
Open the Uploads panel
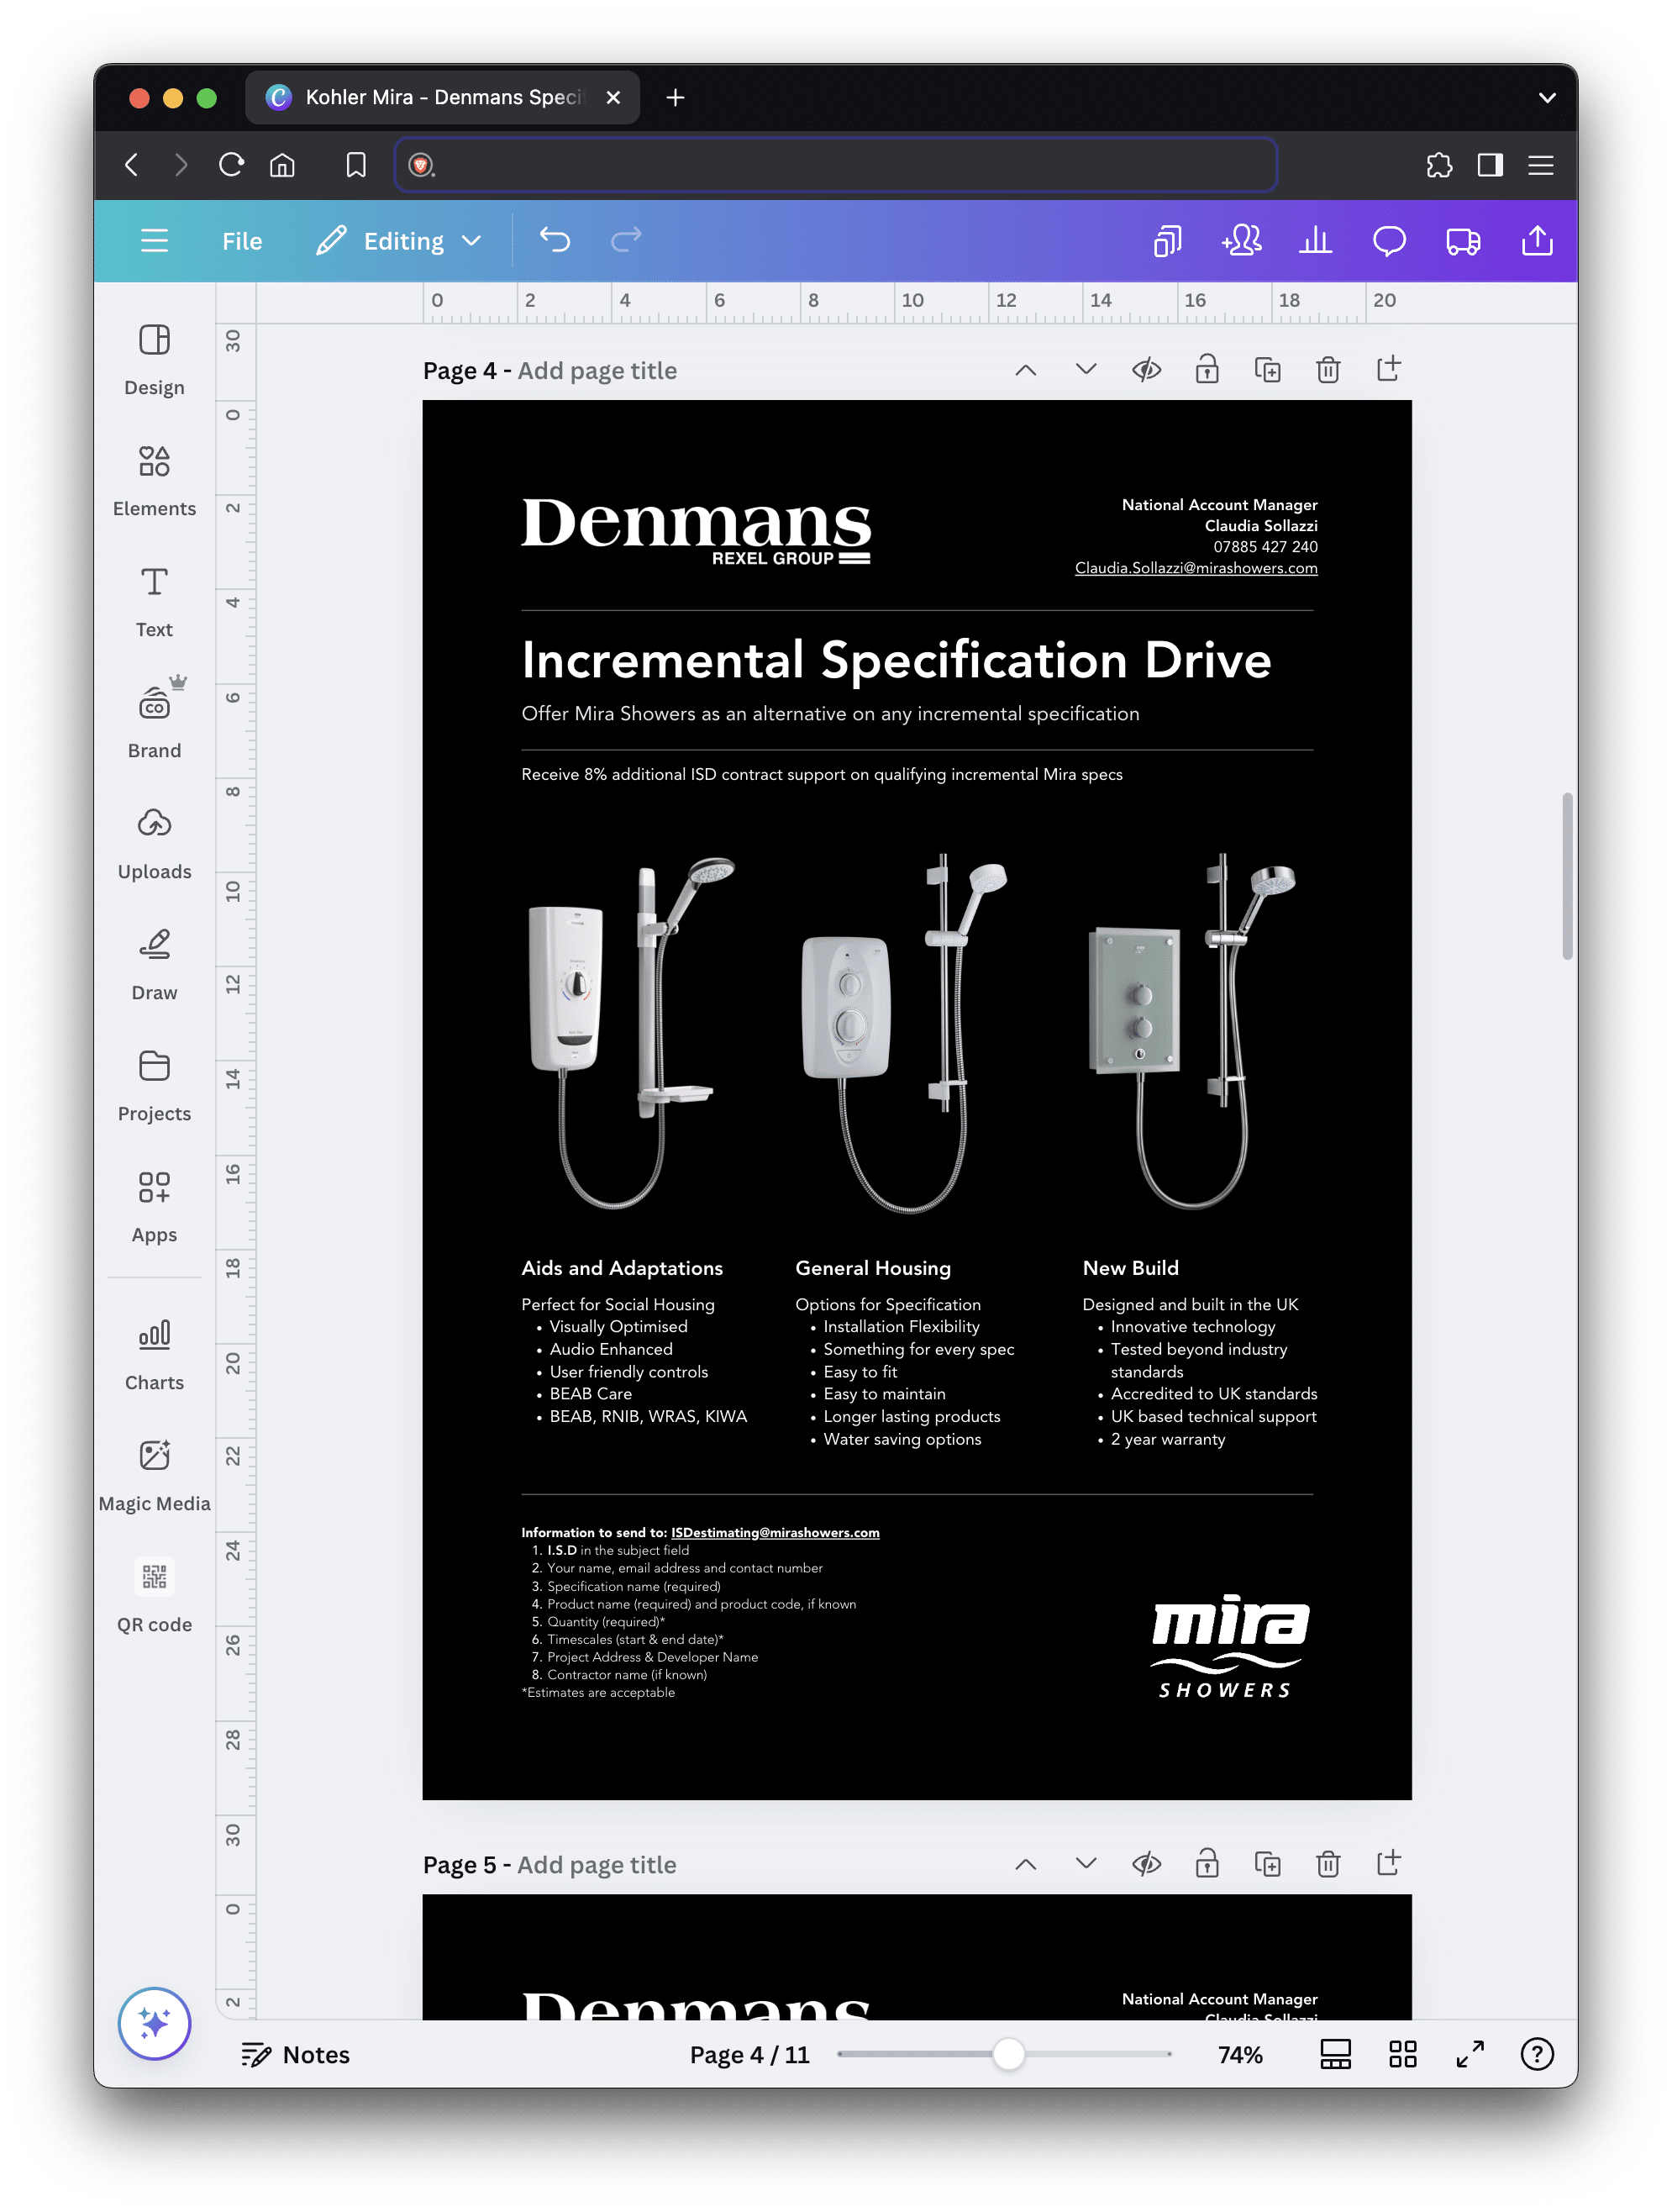click(x=154, y=844)
